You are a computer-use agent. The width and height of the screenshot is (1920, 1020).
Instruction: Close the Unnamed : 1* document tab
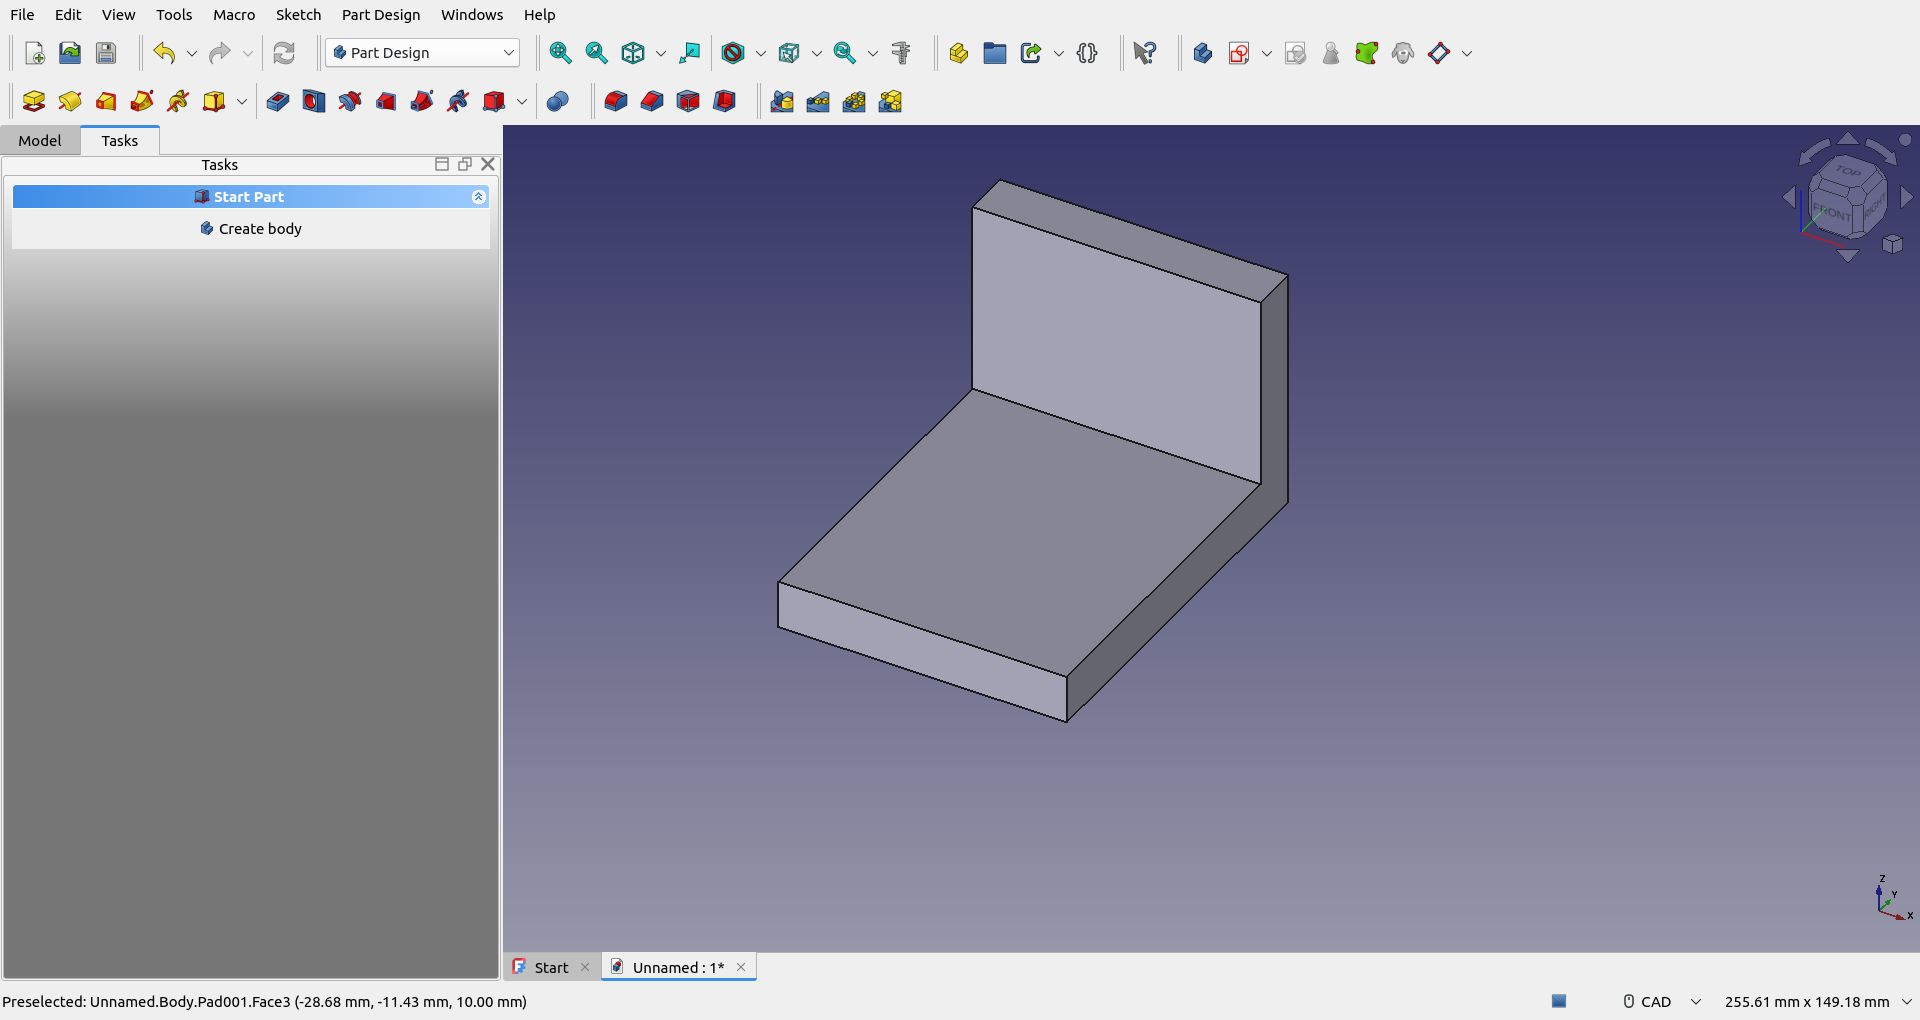pos(741,967)
